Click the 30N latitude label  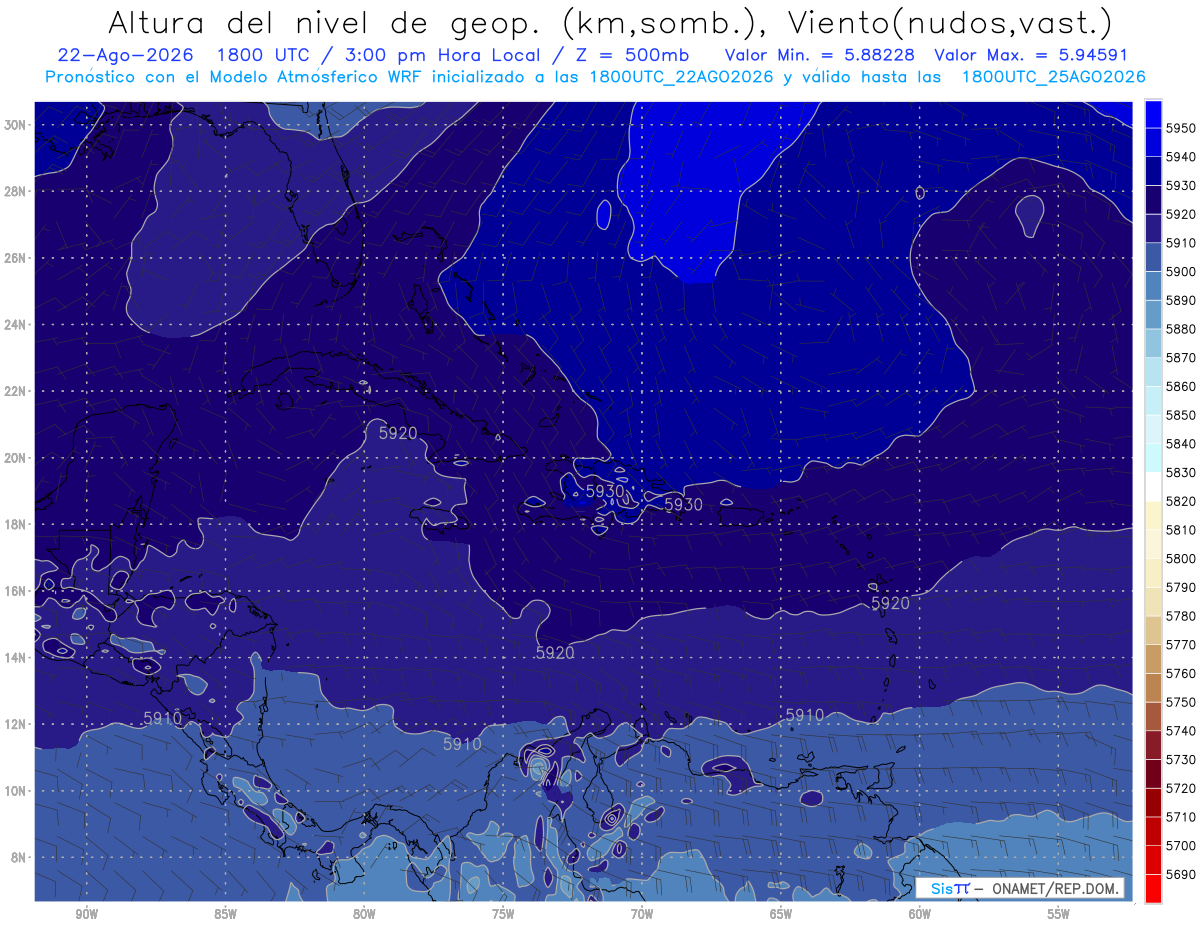pos(15,125)
